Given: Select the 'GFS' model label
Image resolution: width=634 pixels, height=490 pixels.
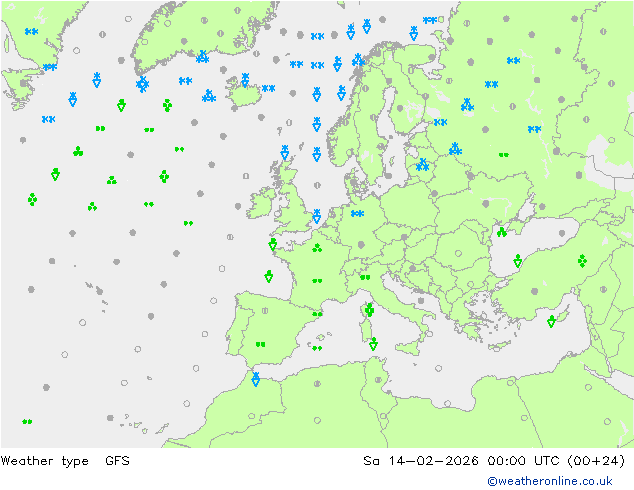Looking at the screenshot, I should 117,460.
